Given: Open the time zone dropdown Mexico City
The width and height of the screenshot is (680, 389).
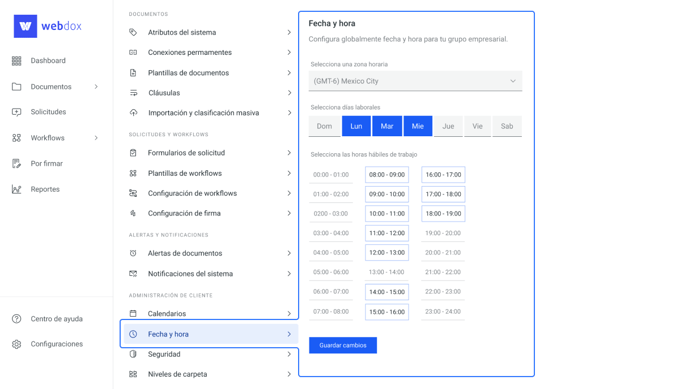Looking at the screenshot, I should pyautogui.click(x=415, y=81).
